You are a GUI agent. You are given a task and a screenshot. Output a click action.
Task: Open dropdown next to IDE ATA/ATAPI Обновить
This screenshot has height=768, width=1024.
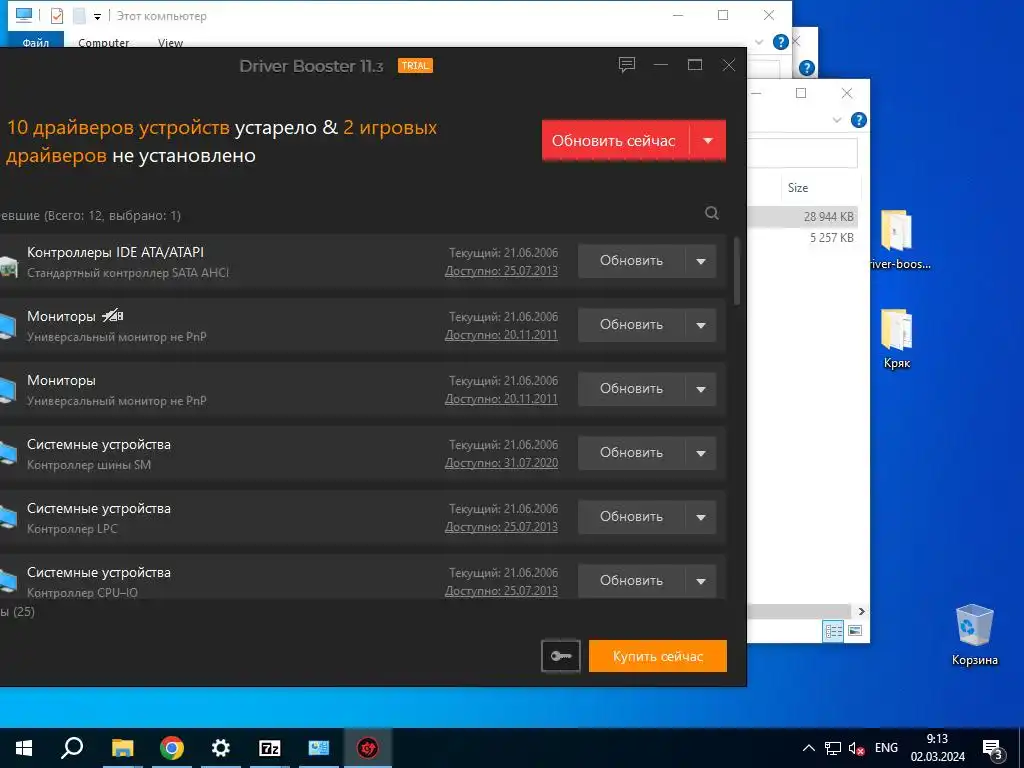701,261
